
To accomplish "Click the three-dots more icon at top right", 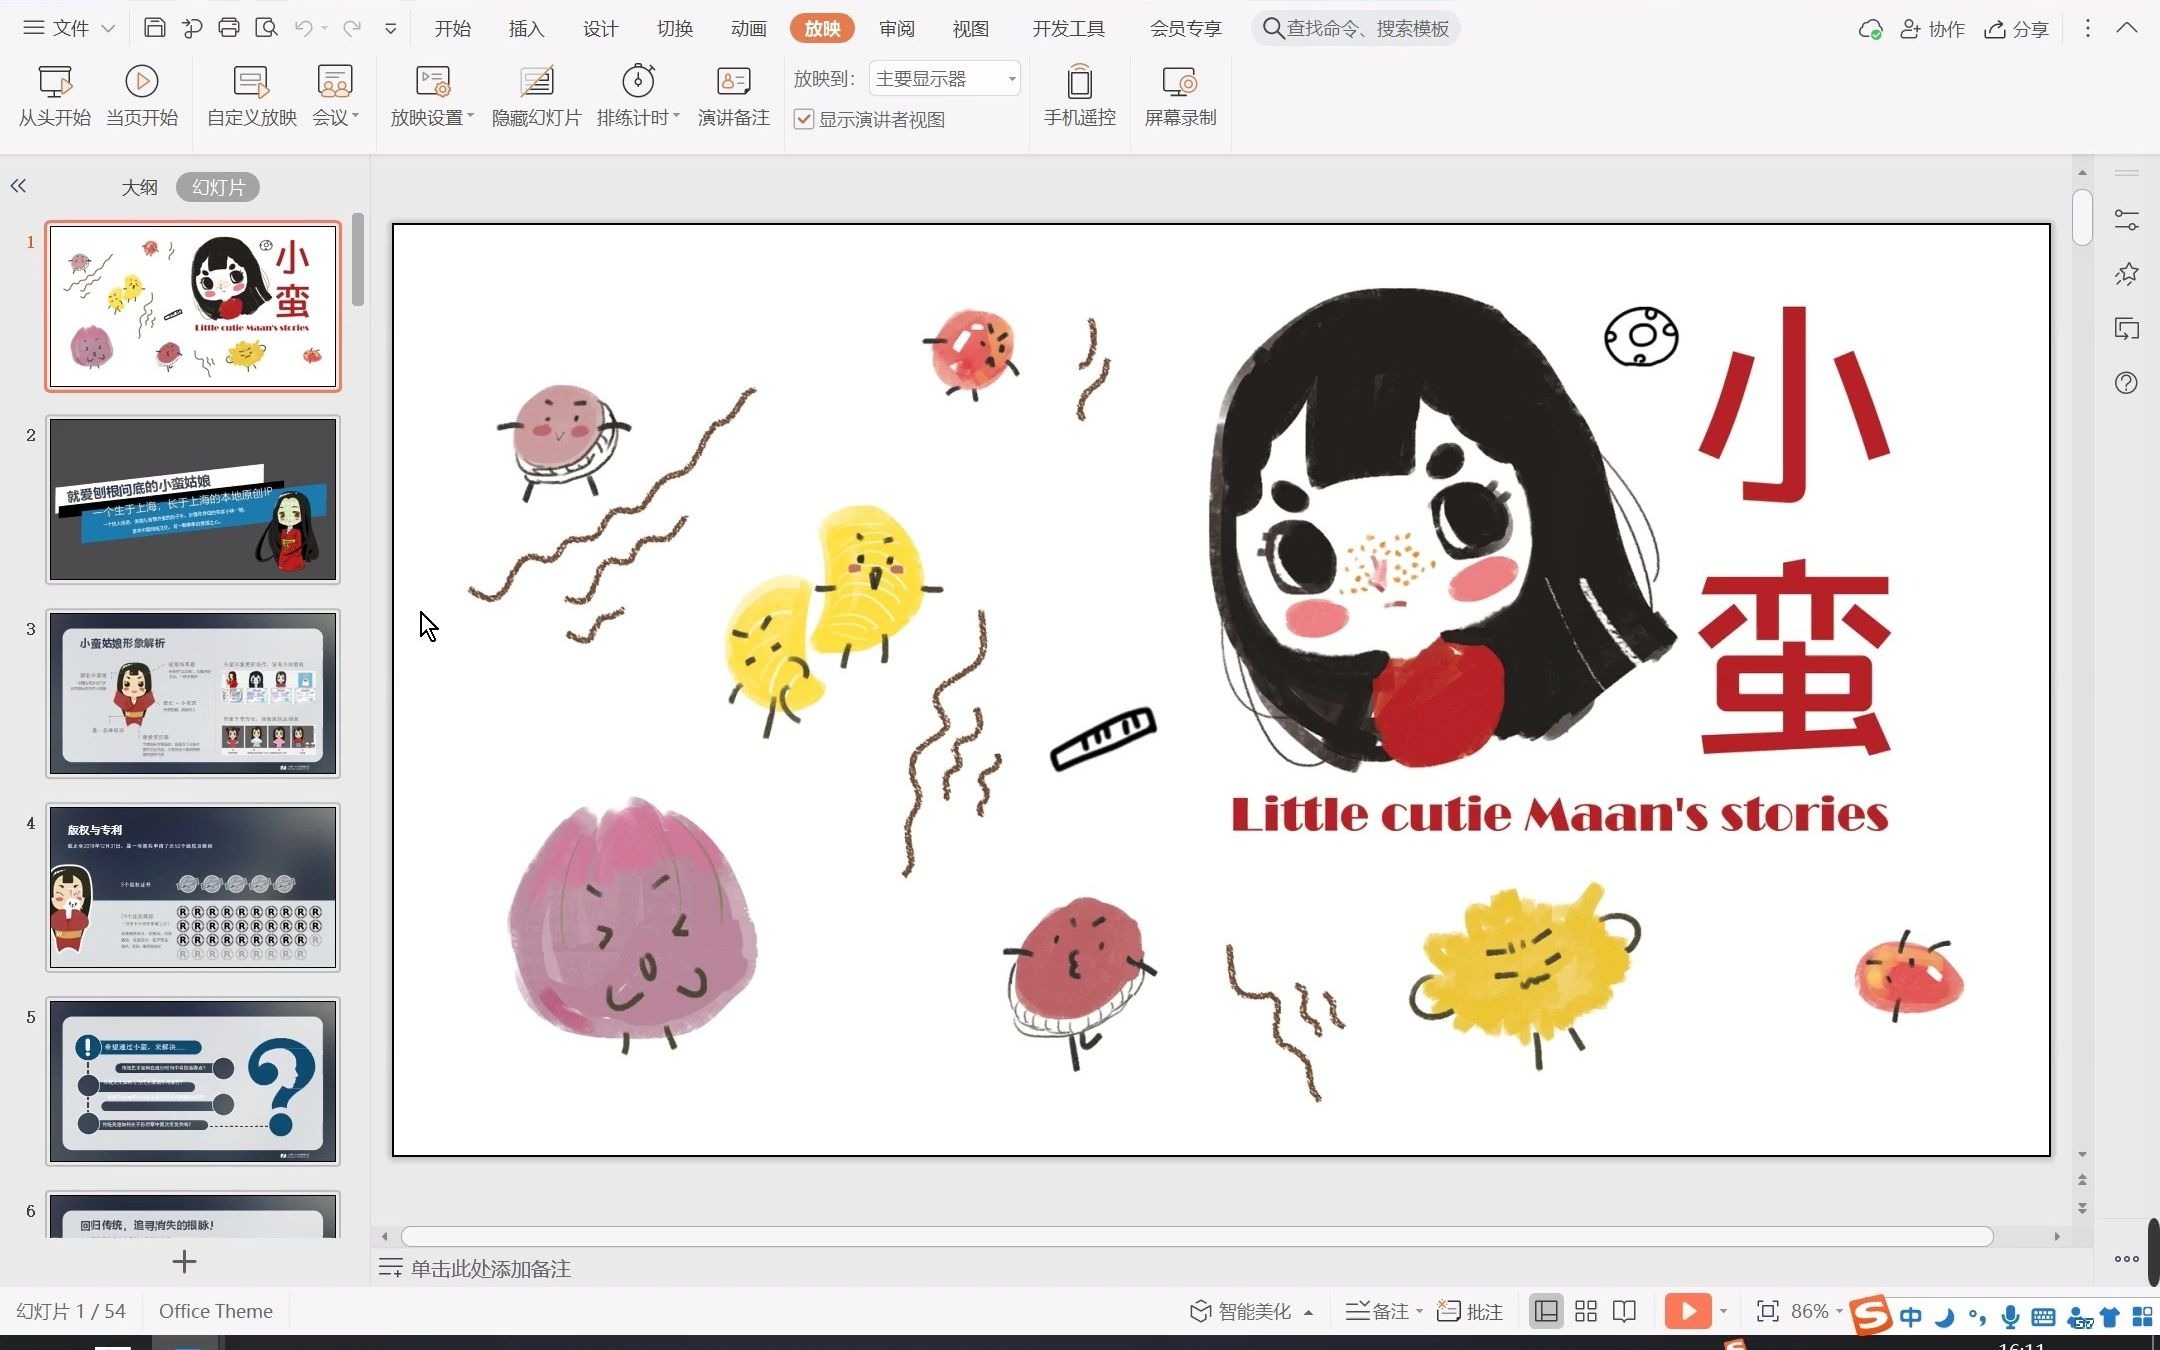I will [x=2087, y=28].
